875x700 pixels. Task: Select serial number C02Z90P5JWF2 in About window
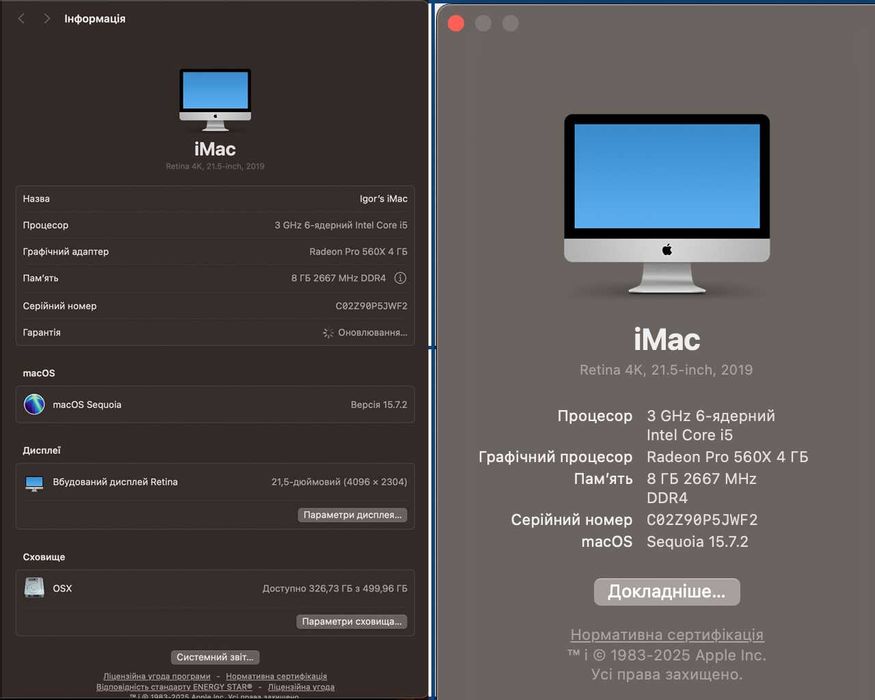(x=702, y=520)
